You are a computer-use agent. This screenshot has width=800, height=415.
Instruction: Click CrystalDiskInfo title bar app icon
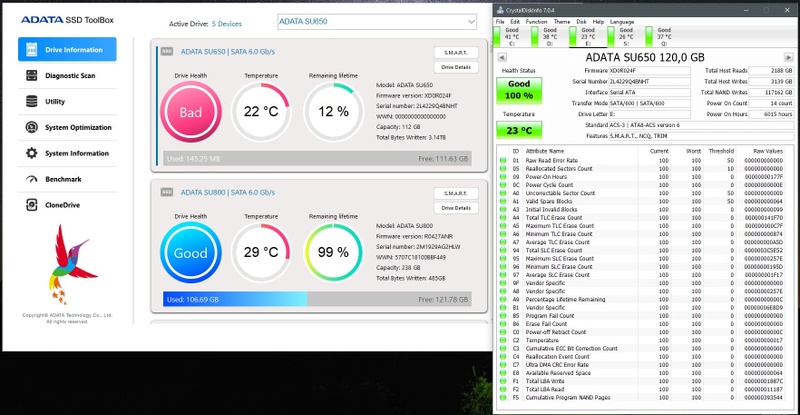tap(500, 10)
